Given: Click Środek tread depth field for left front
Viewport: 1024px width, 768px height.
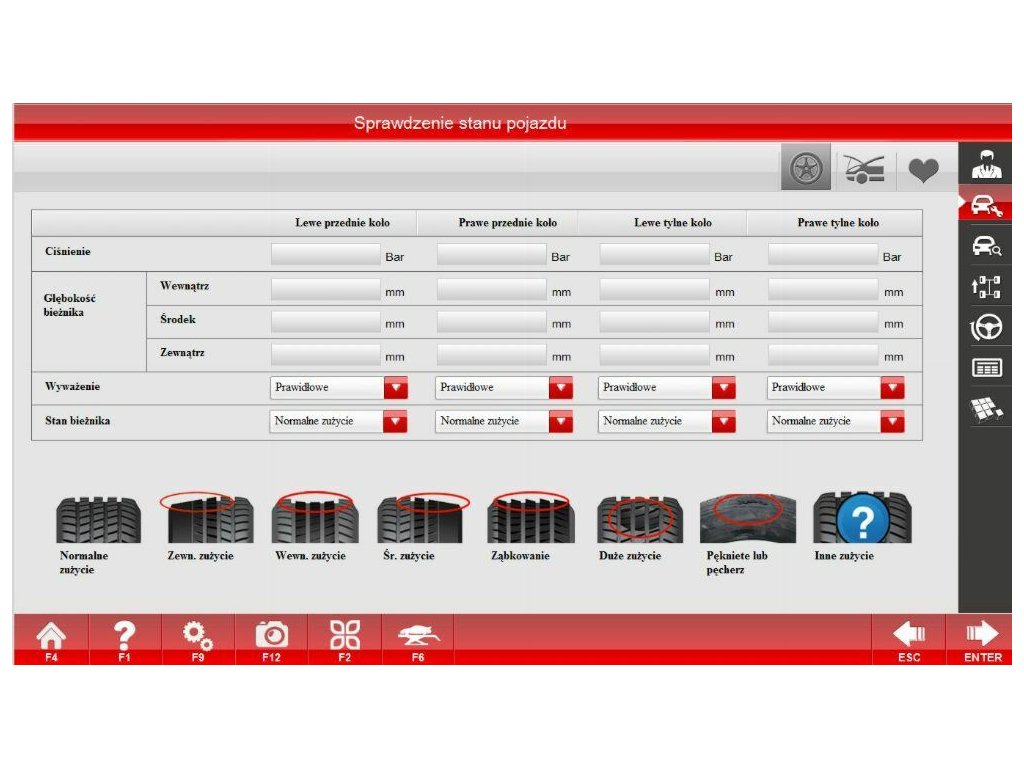Looking at the screenshot, I should click(x=326, y=321).
